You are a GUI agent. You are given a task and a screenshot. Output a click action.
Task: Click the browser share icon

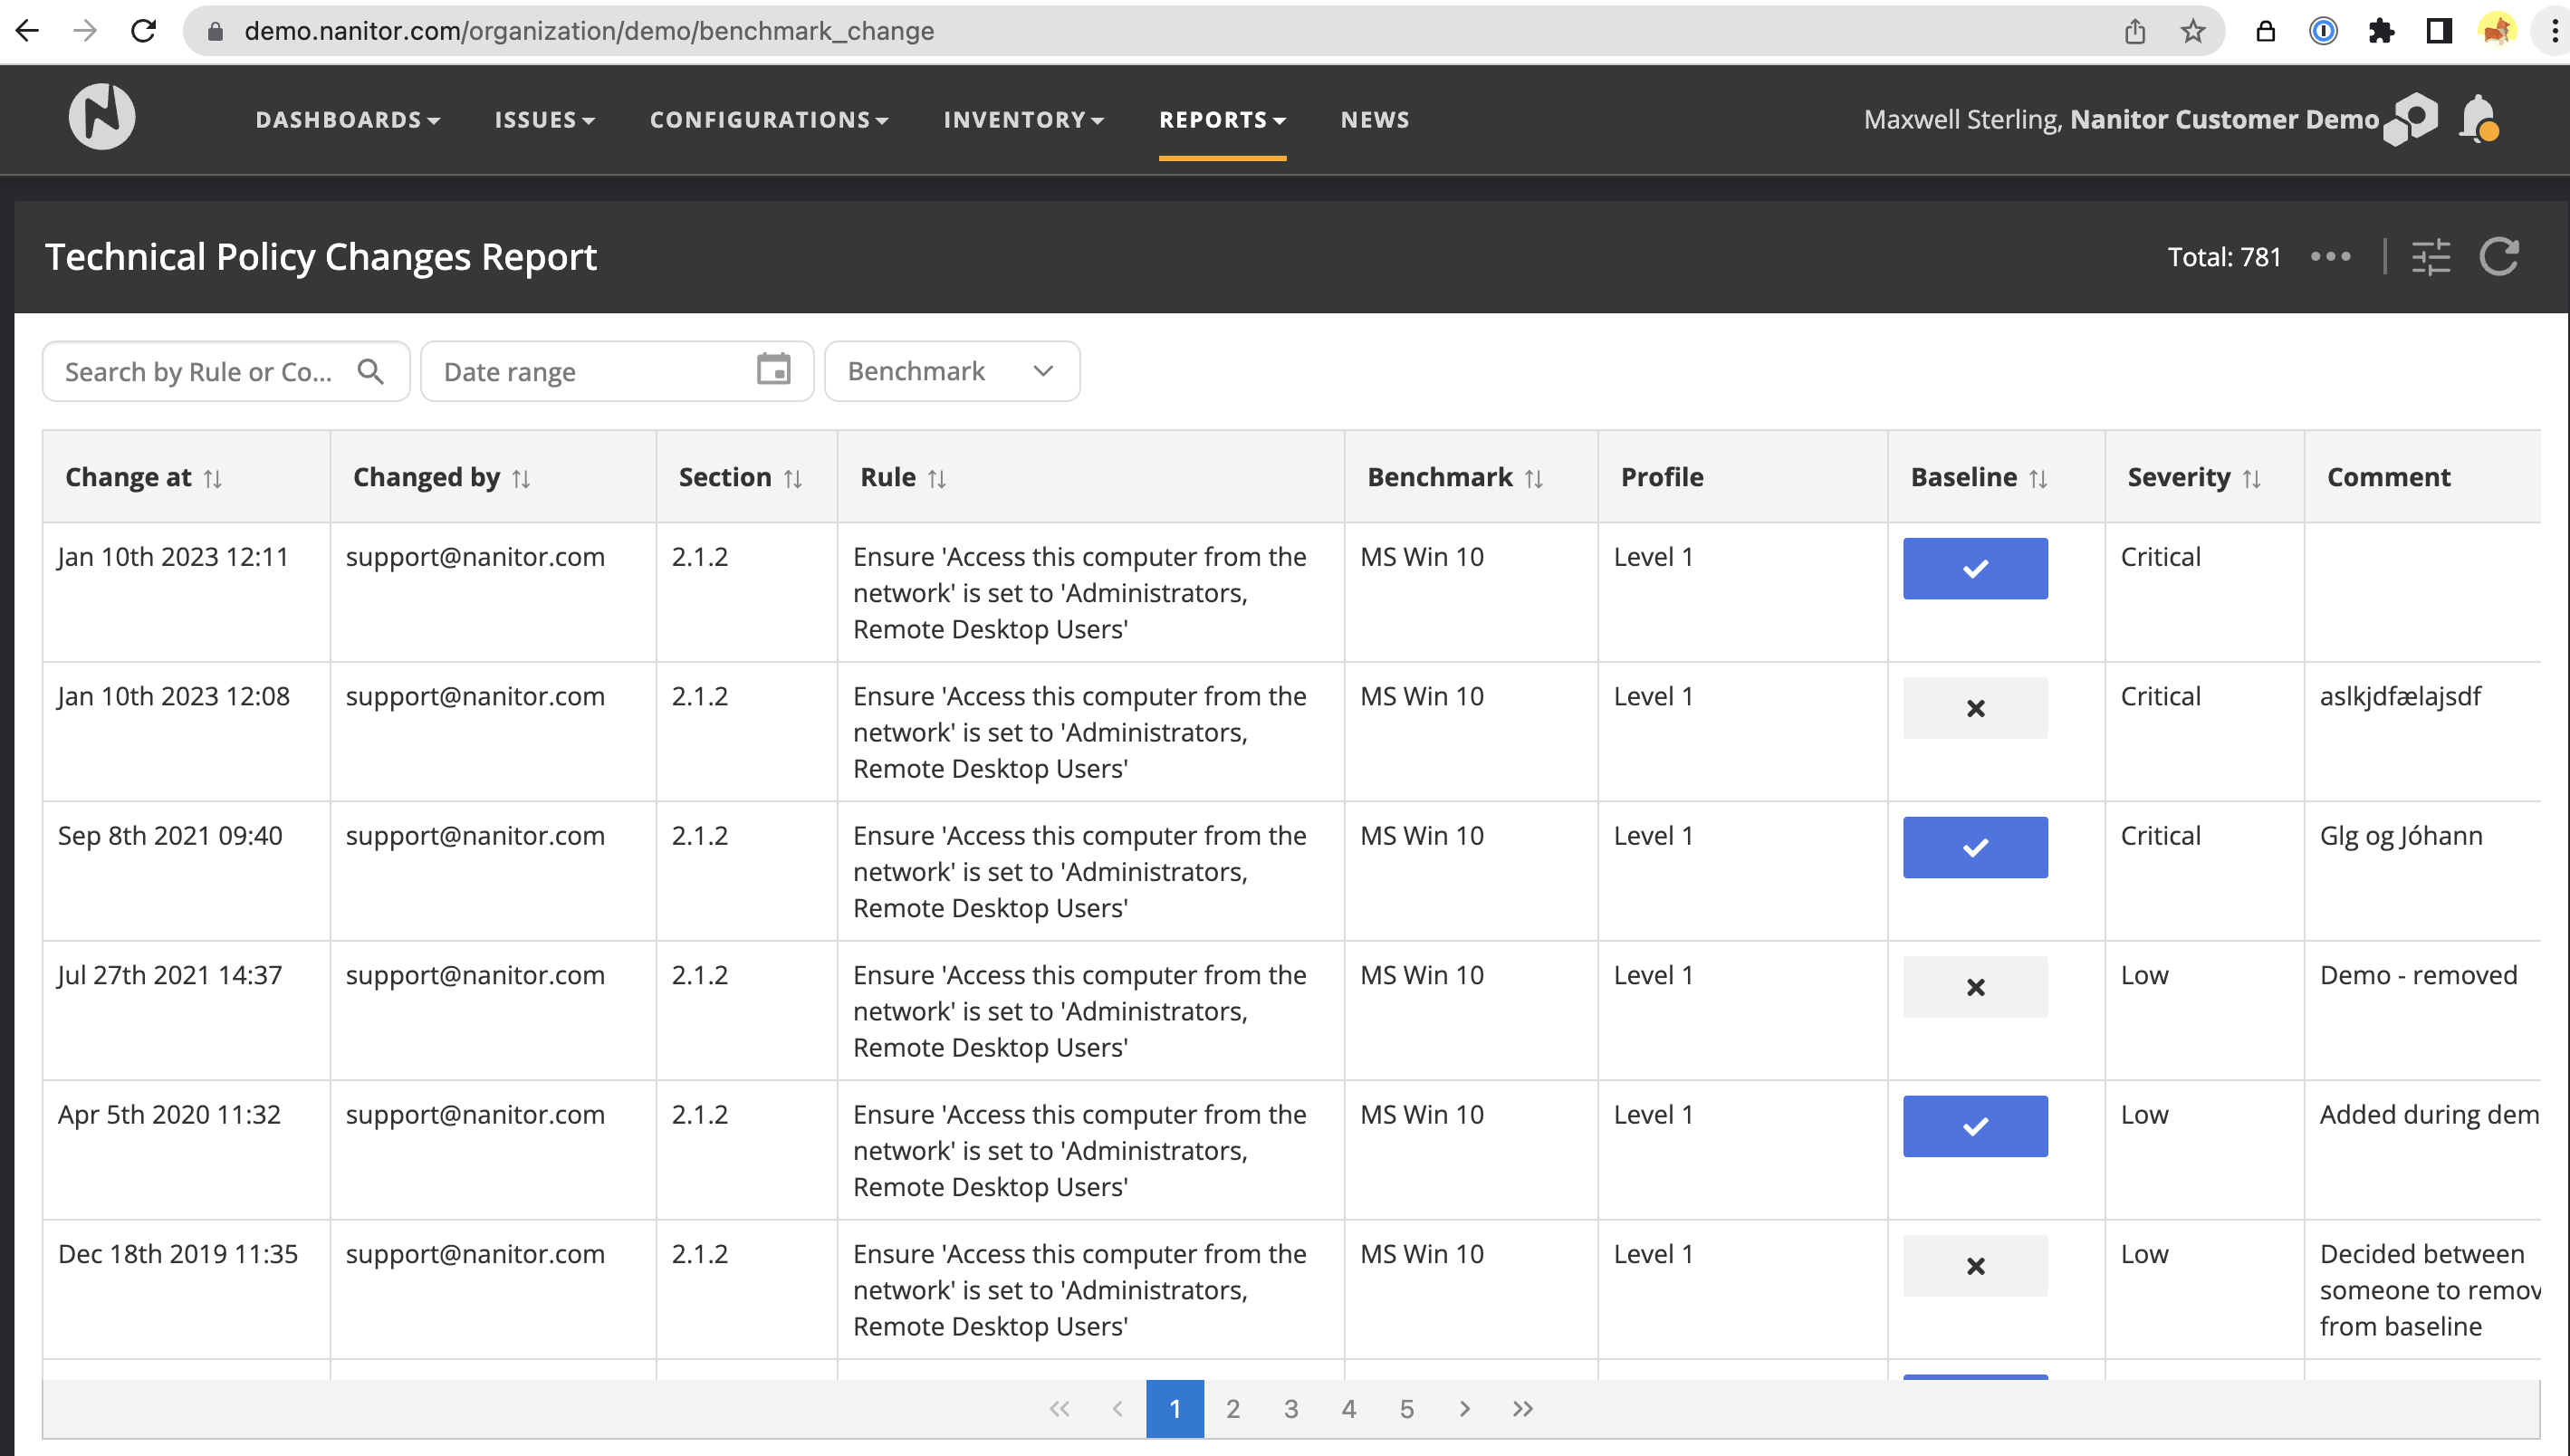(2136, 30)
